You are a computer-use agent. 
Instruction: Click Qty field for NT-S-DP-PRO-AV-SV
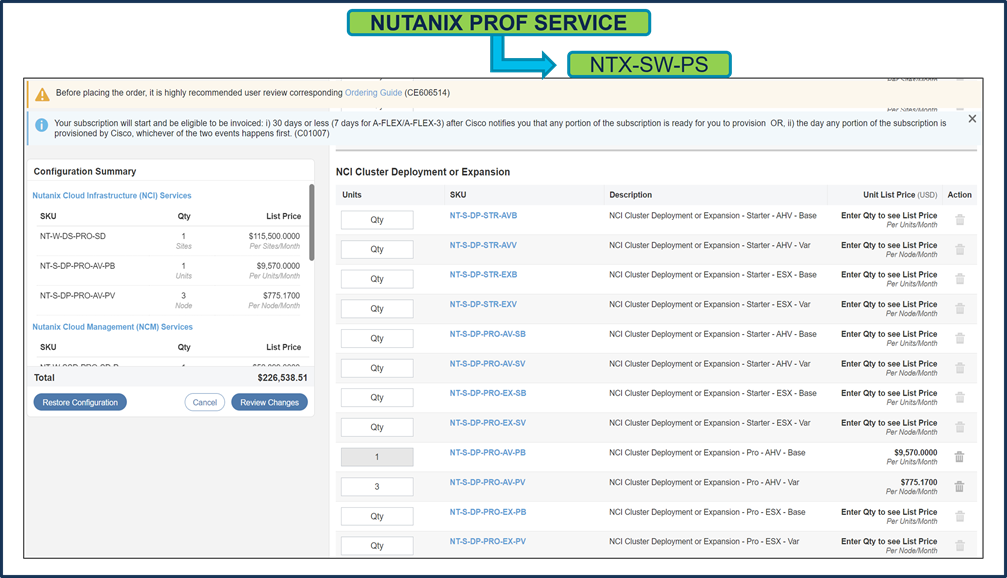pos(377,368)
